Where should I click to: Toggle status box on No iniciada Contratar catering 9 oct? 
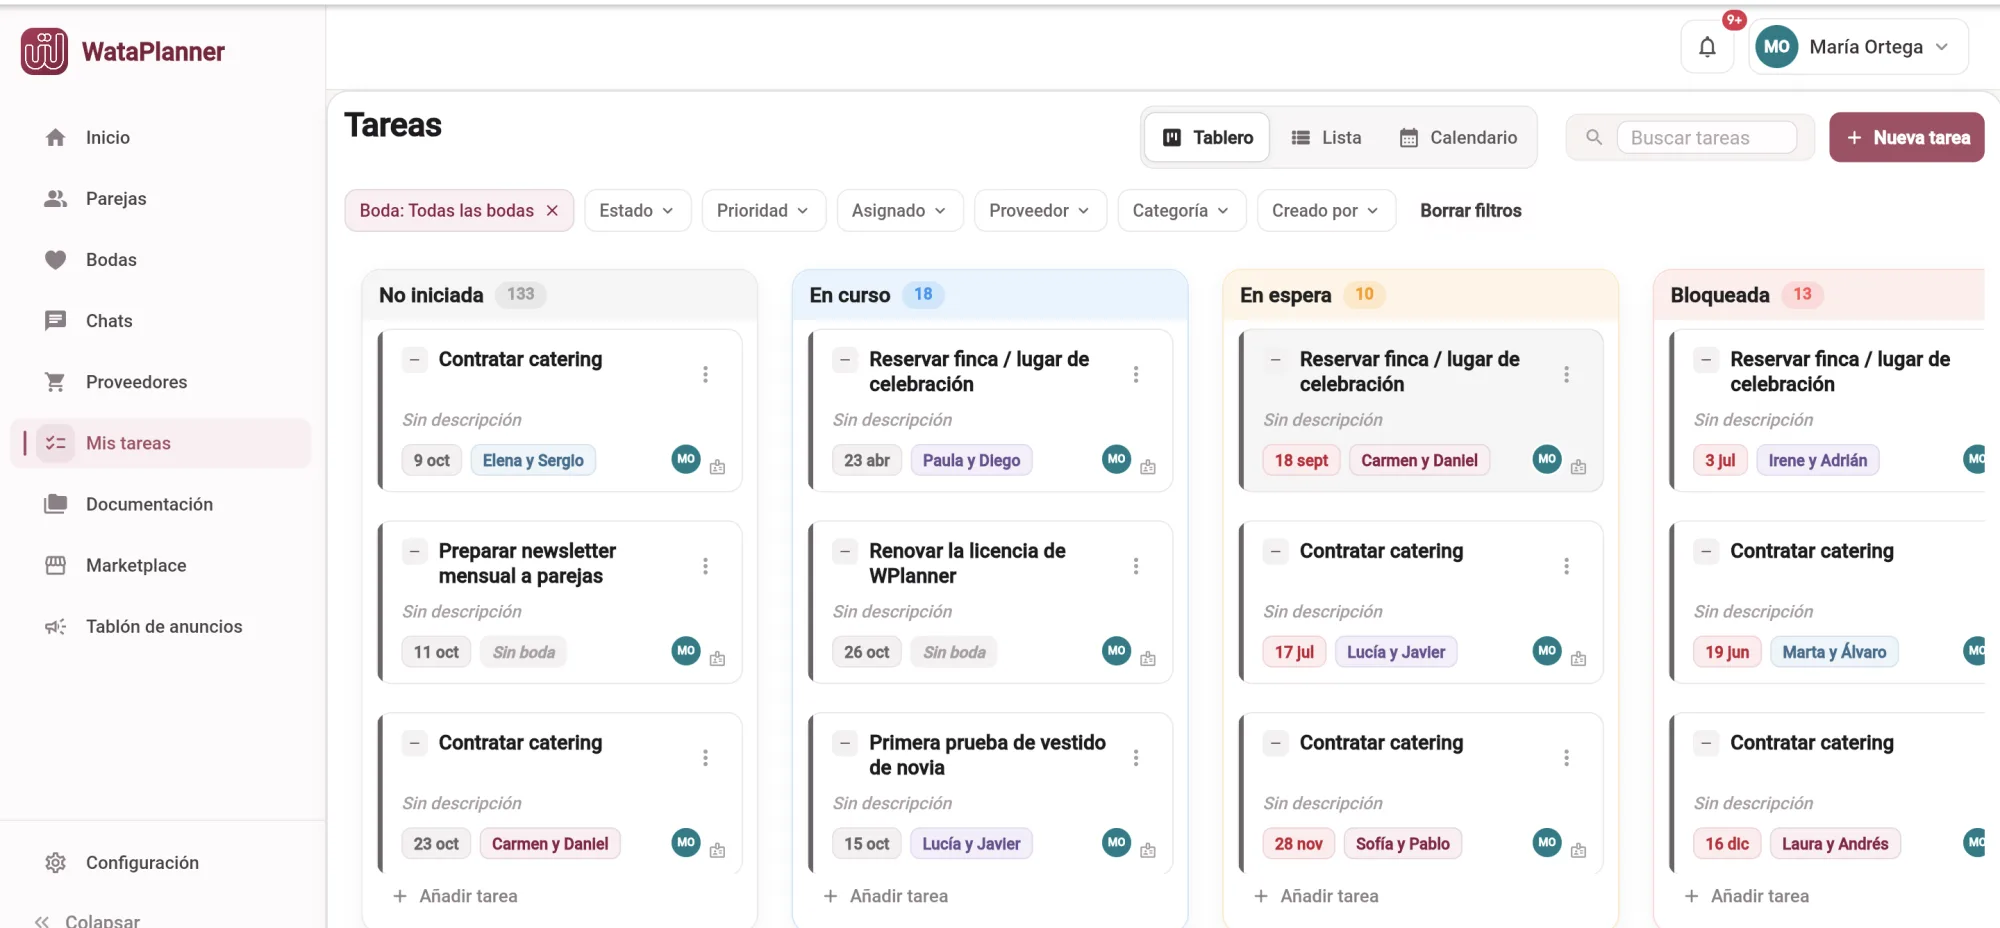tap(414, 359)
